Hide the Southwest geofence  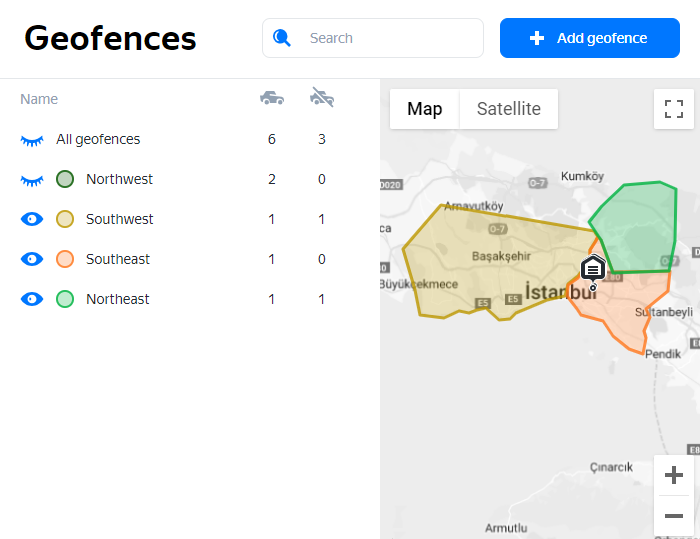tap(32, 219)
